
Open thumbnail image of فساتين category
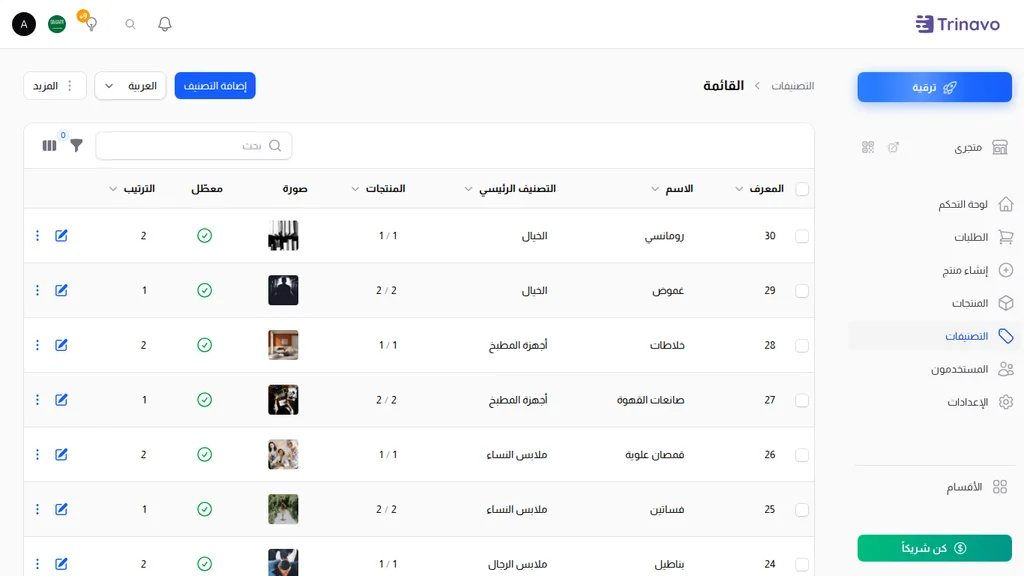[283, 509]
